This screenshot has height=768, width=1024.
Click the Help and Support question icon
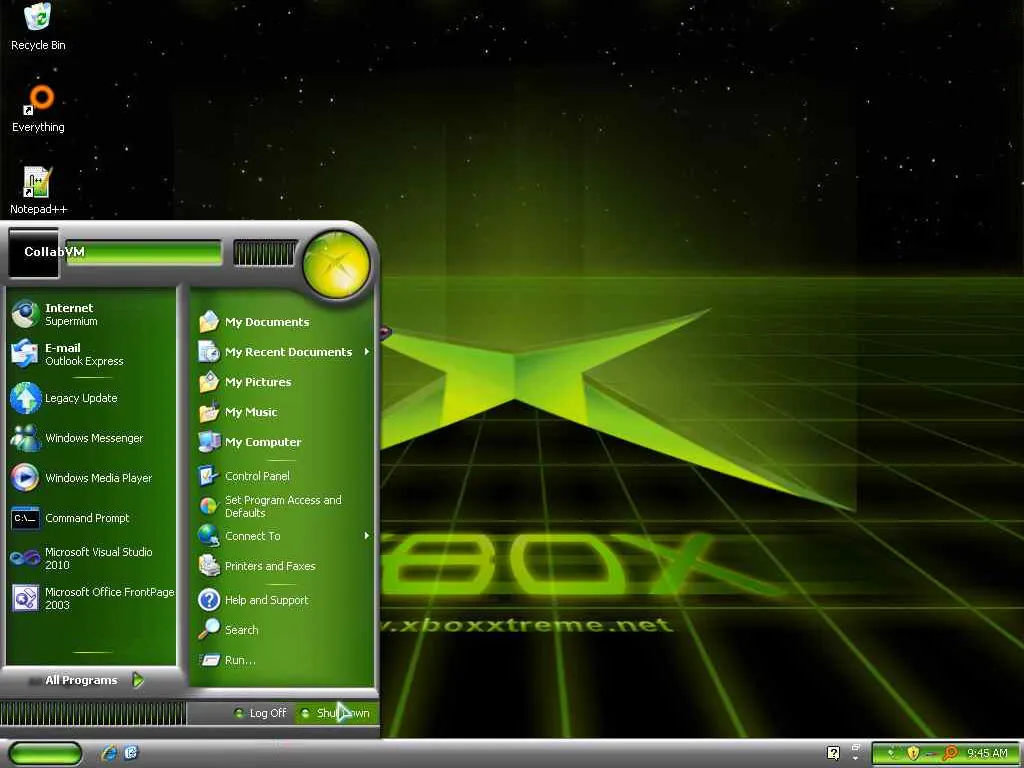tap(209, 600)
